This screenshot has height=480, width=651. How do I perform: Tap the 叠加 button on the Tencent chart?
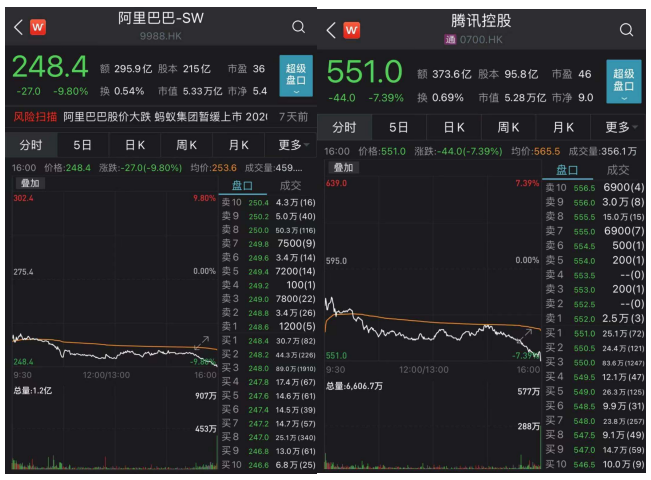(344, 167)
